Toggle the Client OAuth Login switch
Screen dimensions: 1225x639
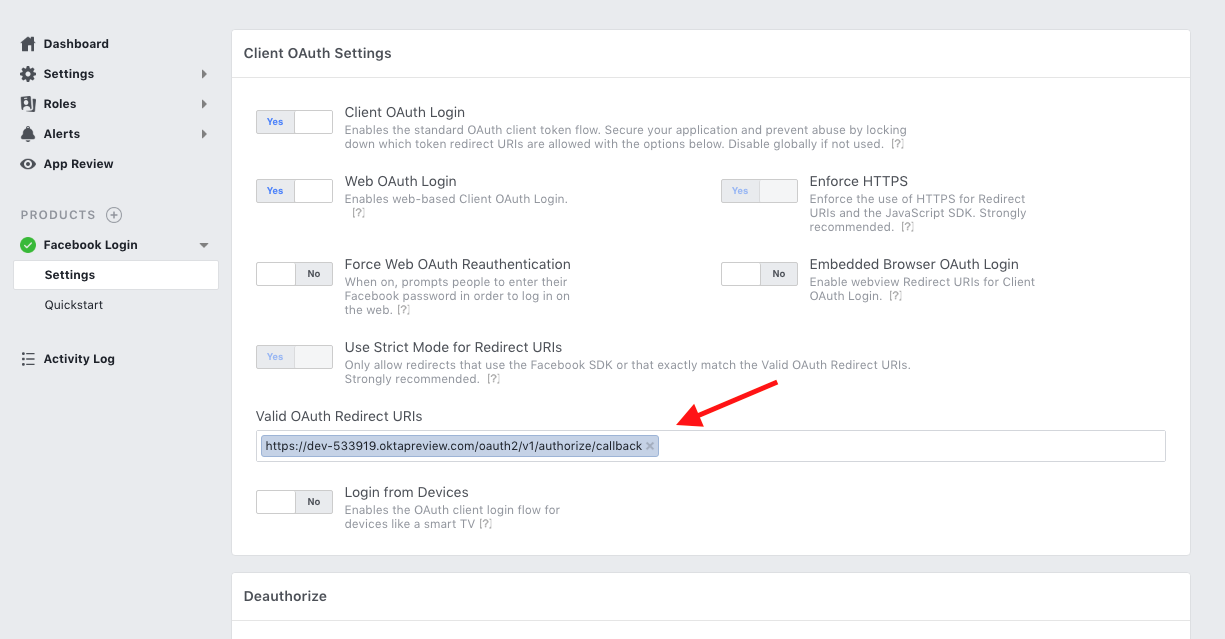[294, 122]
